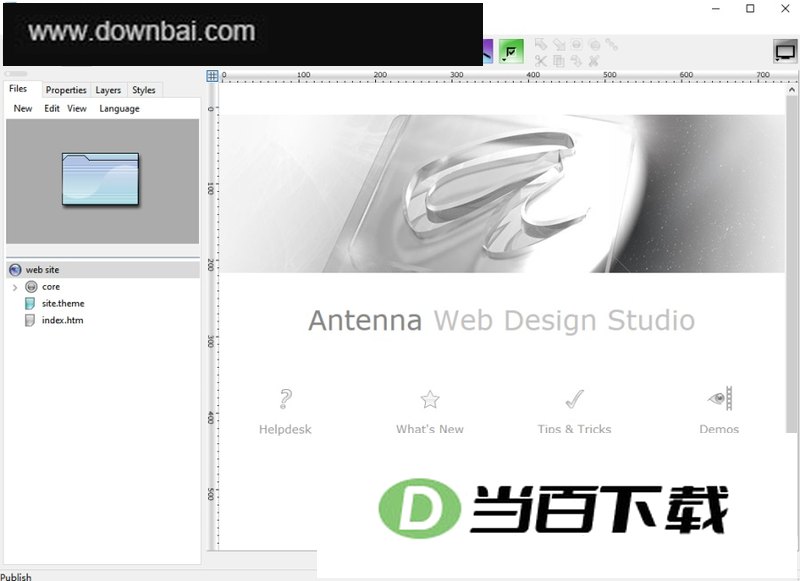Switch to the Layers tab

108,90
